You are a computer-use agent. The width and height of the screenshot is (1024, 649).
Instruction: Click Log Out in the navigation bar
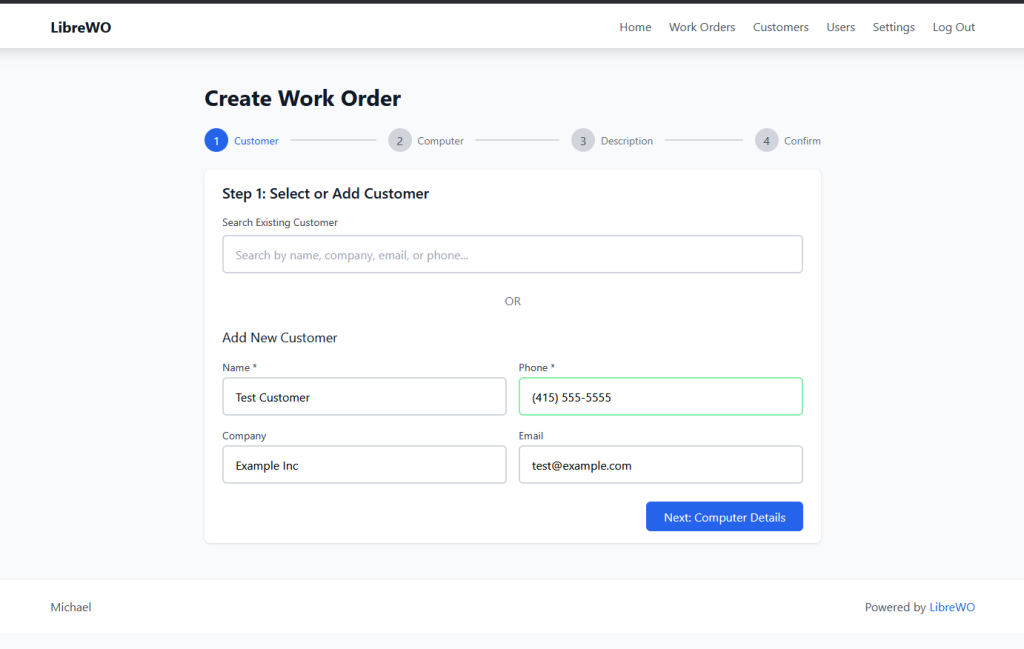(953, 27)
